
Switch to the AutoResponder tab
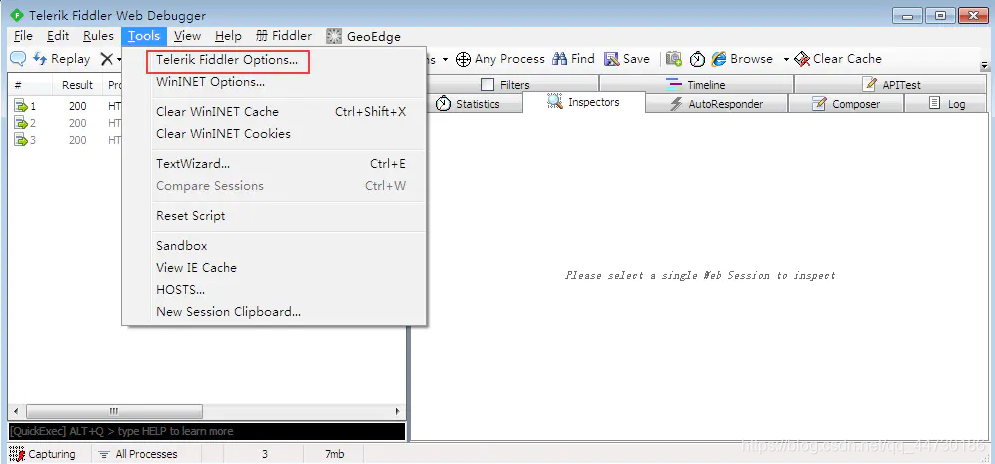click(x=717, y=104)
